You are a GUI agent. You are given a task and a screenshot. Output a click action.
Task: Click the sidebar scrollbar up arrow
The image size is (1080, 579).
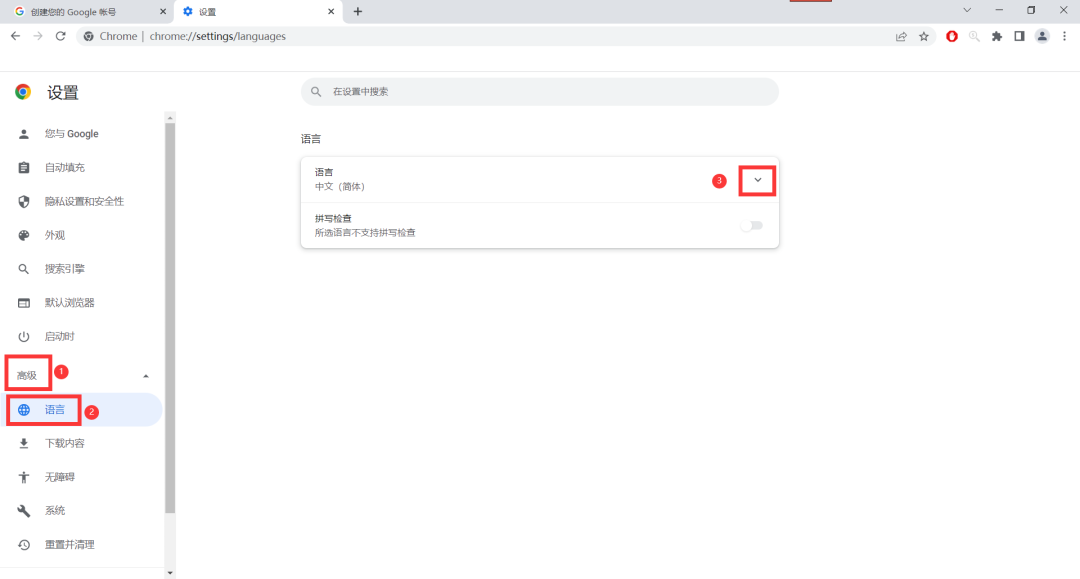point(170,118)
